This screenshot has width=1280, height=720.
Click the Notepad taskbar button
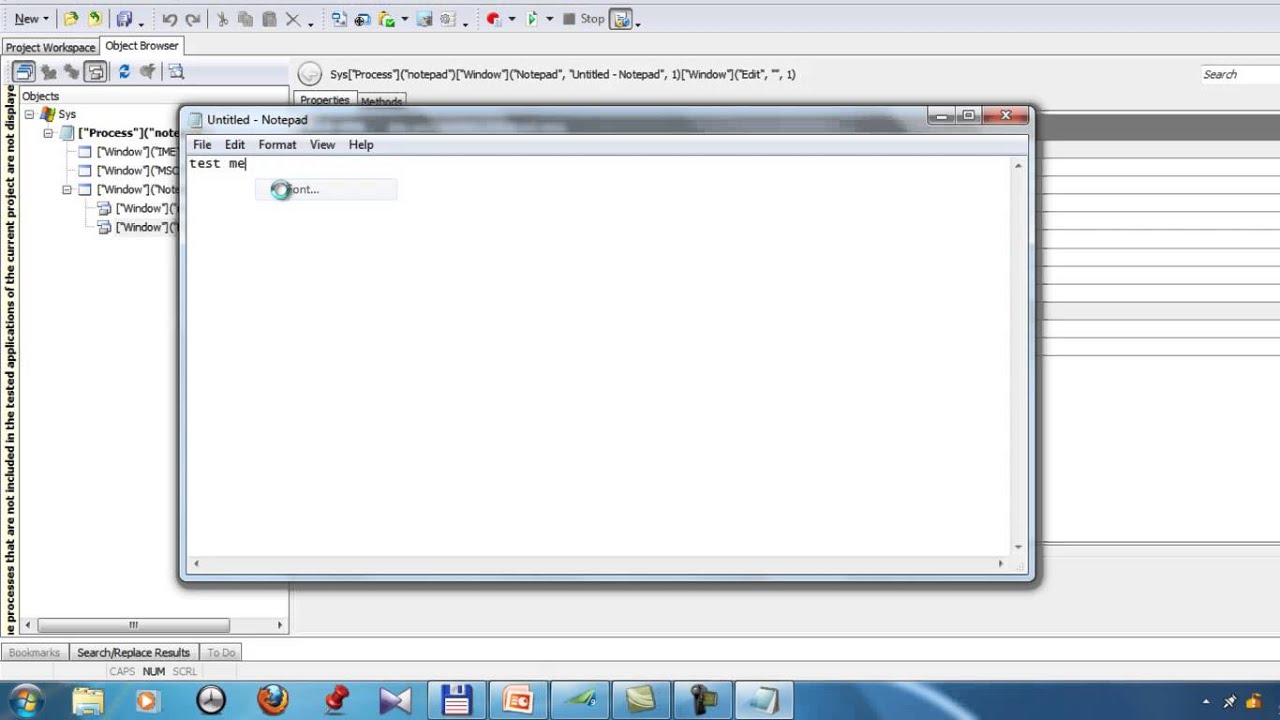(765, 700)
